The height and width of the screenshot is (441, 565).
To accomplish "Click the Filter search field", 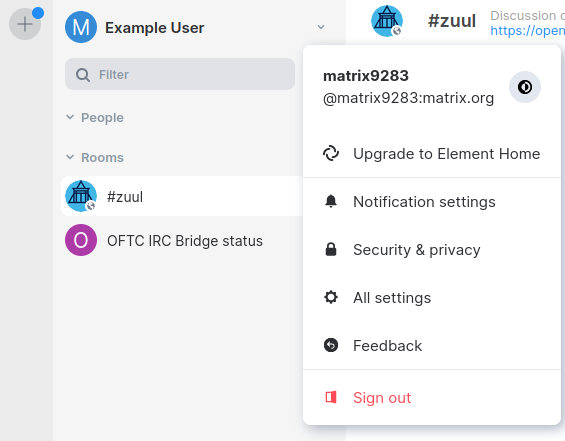I will tap(180, 74).
